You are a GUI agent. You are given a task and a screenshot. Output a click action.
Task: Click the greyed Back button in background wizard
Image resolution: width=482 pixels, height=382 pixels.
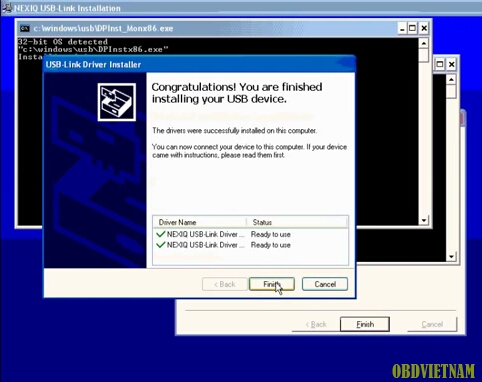[x=316, y=324]
